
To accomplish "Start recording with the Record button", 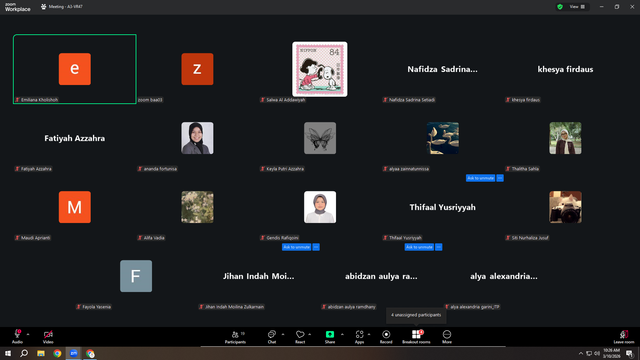I will [386, 337].
